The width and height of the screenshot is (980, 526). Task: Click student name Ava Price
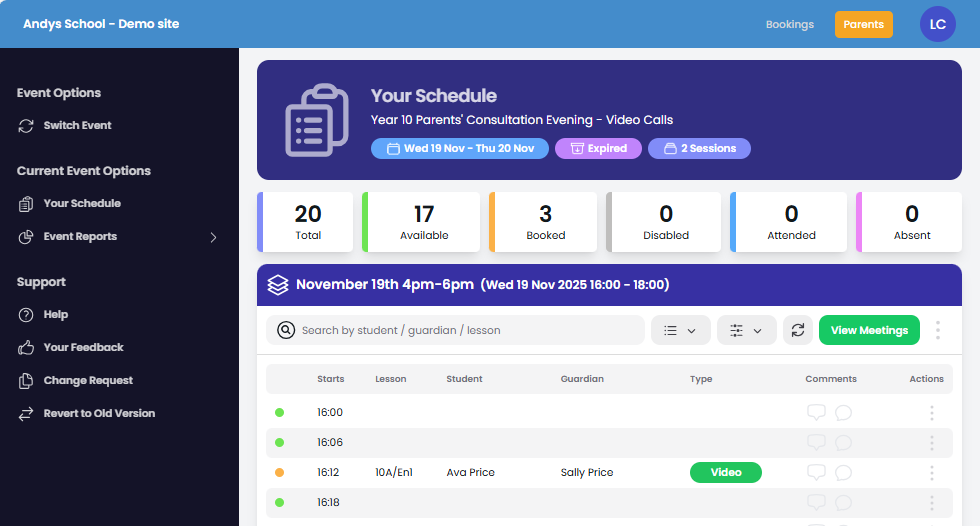470,472
